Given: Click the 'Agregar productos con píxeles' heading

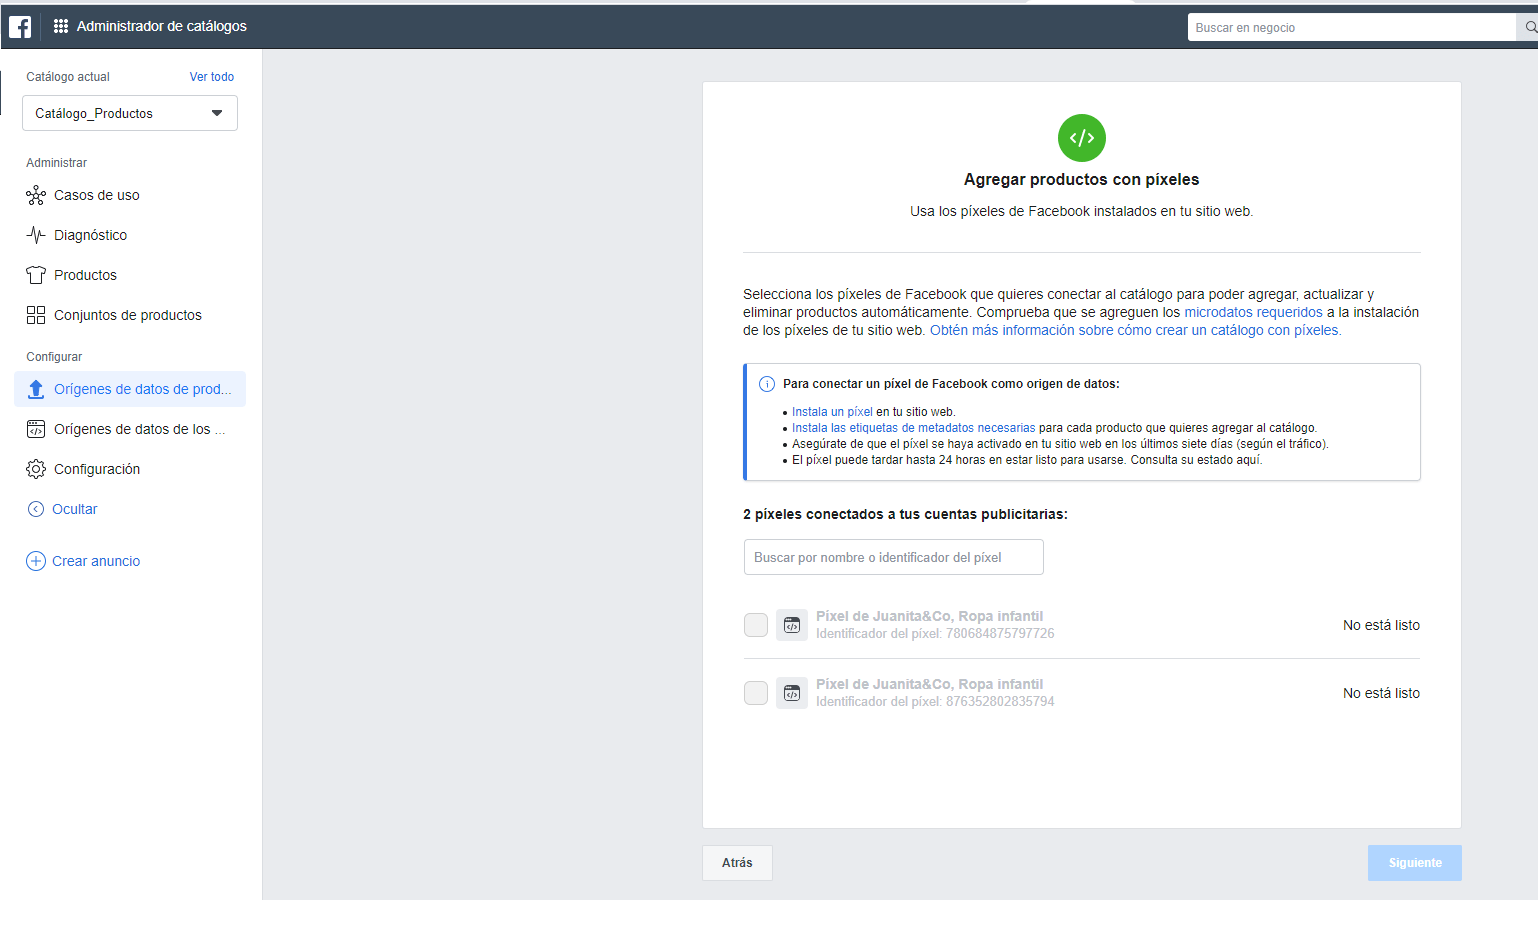Looking at the screenshot, I should [x=1081, y=180].
